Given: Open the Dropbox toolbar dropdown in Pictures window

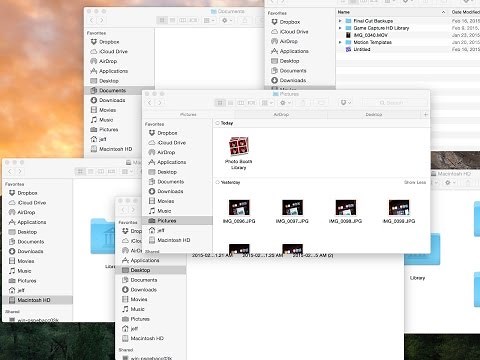Looking at the screenshot, I should [x=345, y=103].
